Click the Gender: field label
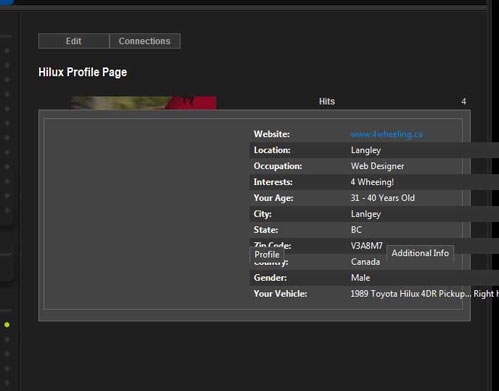499x391 pixels. 270,278
